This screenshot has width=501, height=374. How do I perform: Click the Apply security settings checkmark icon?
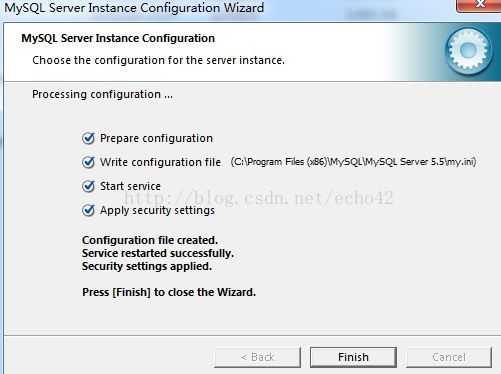[88, 210]
